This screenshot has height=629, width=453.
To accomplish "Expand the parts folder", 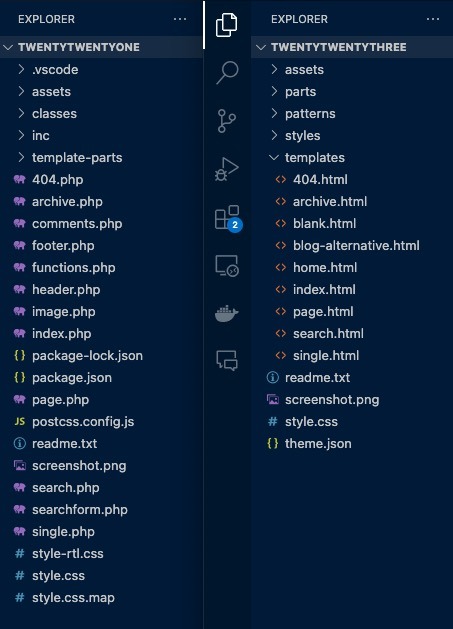I will [352, 91].
